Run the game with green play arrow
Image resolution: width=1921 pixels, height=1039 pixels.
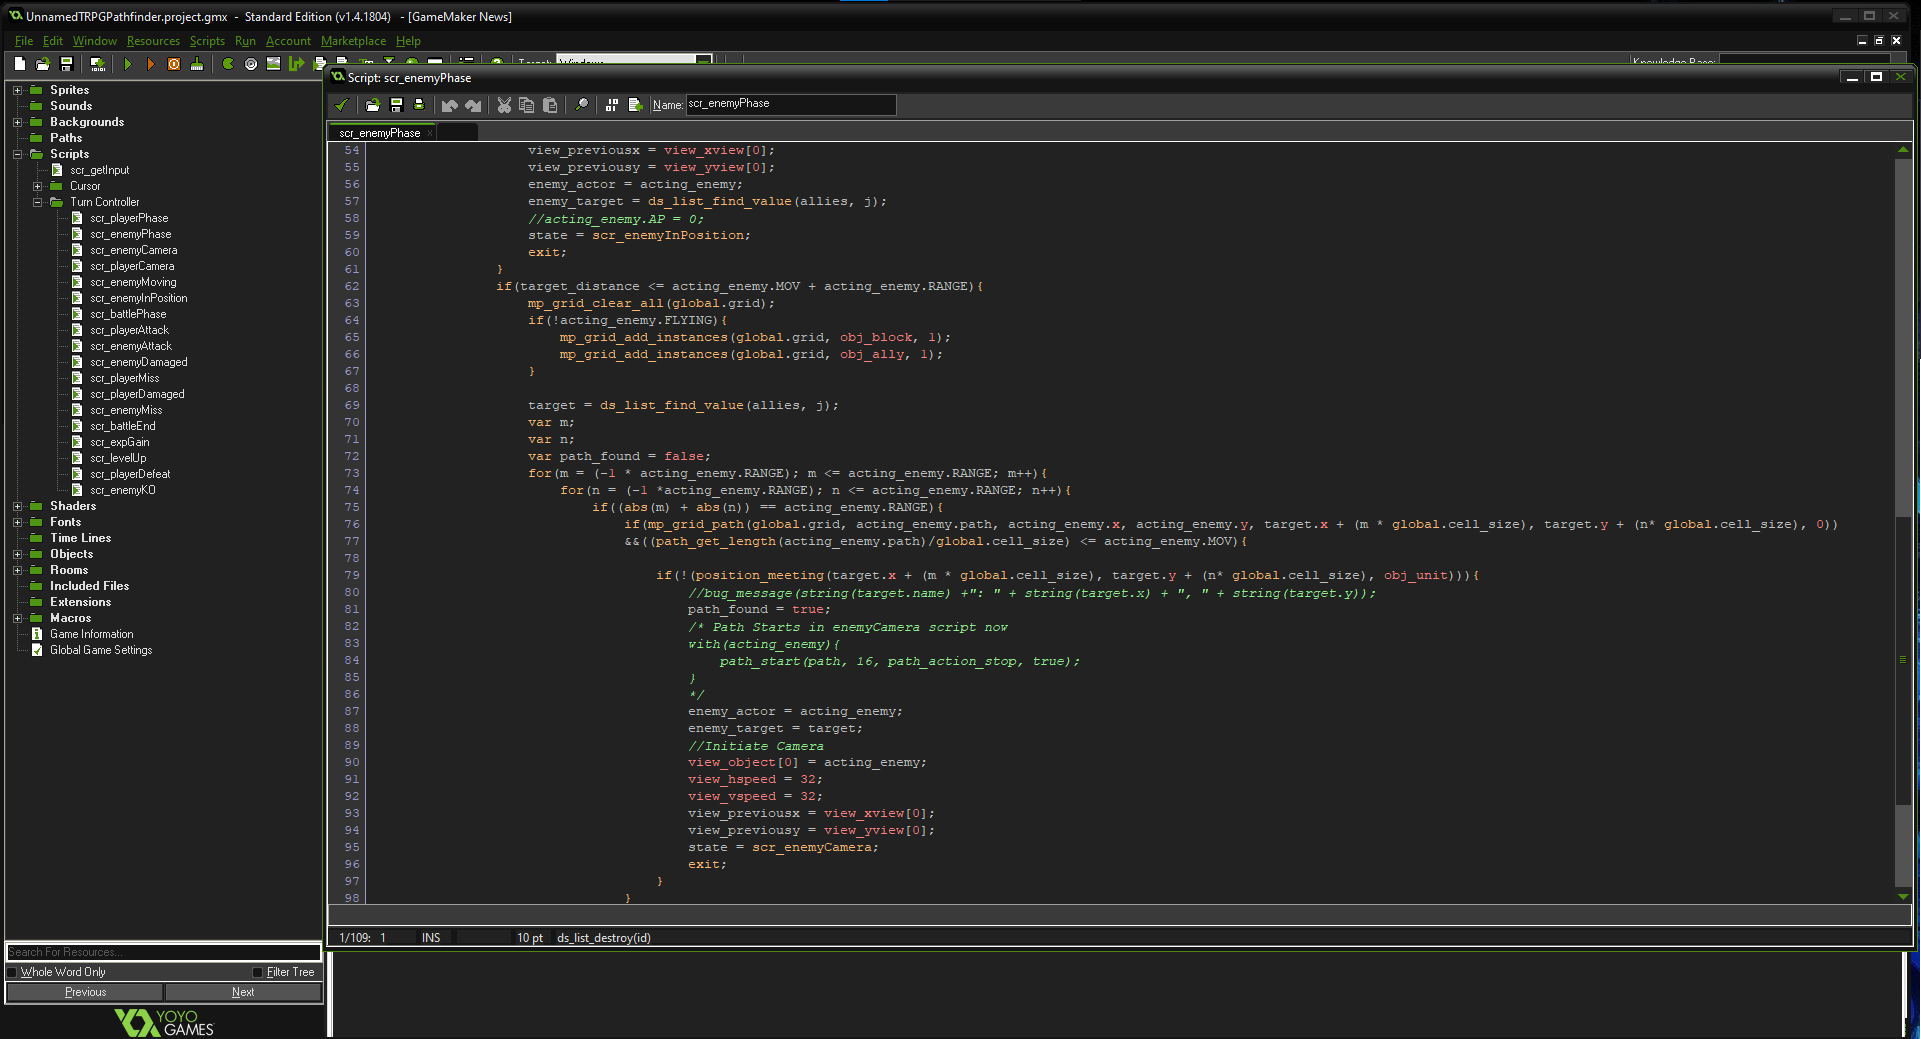pos(128,64)
